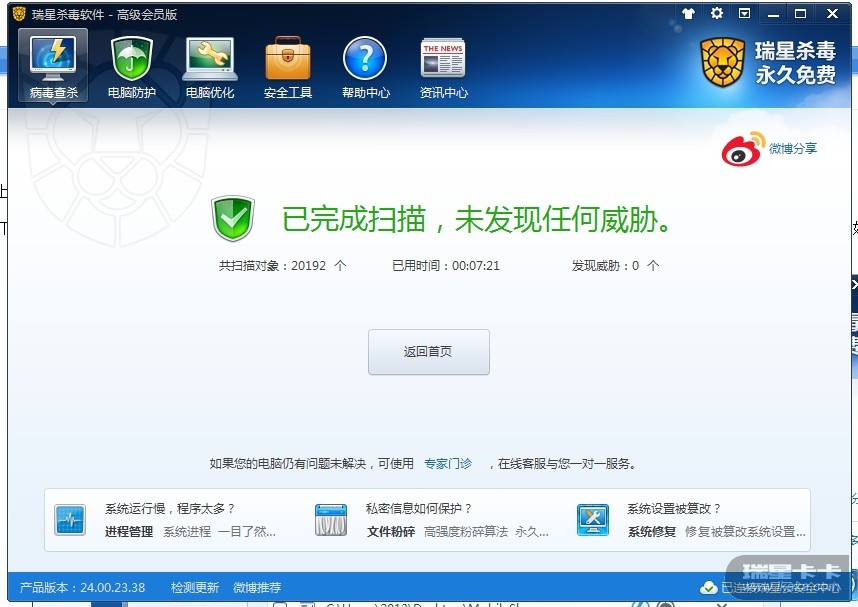Click 系统运行慢，程序太多？ heading

tap(170, 508)
